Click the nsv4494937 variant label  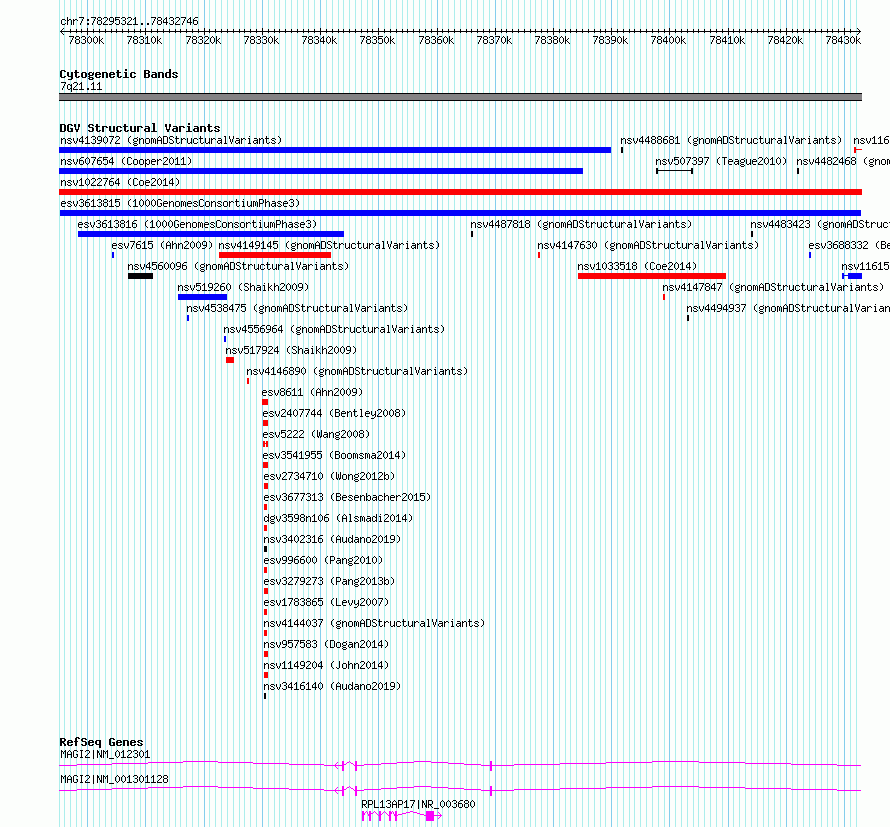tap(788, 308)
